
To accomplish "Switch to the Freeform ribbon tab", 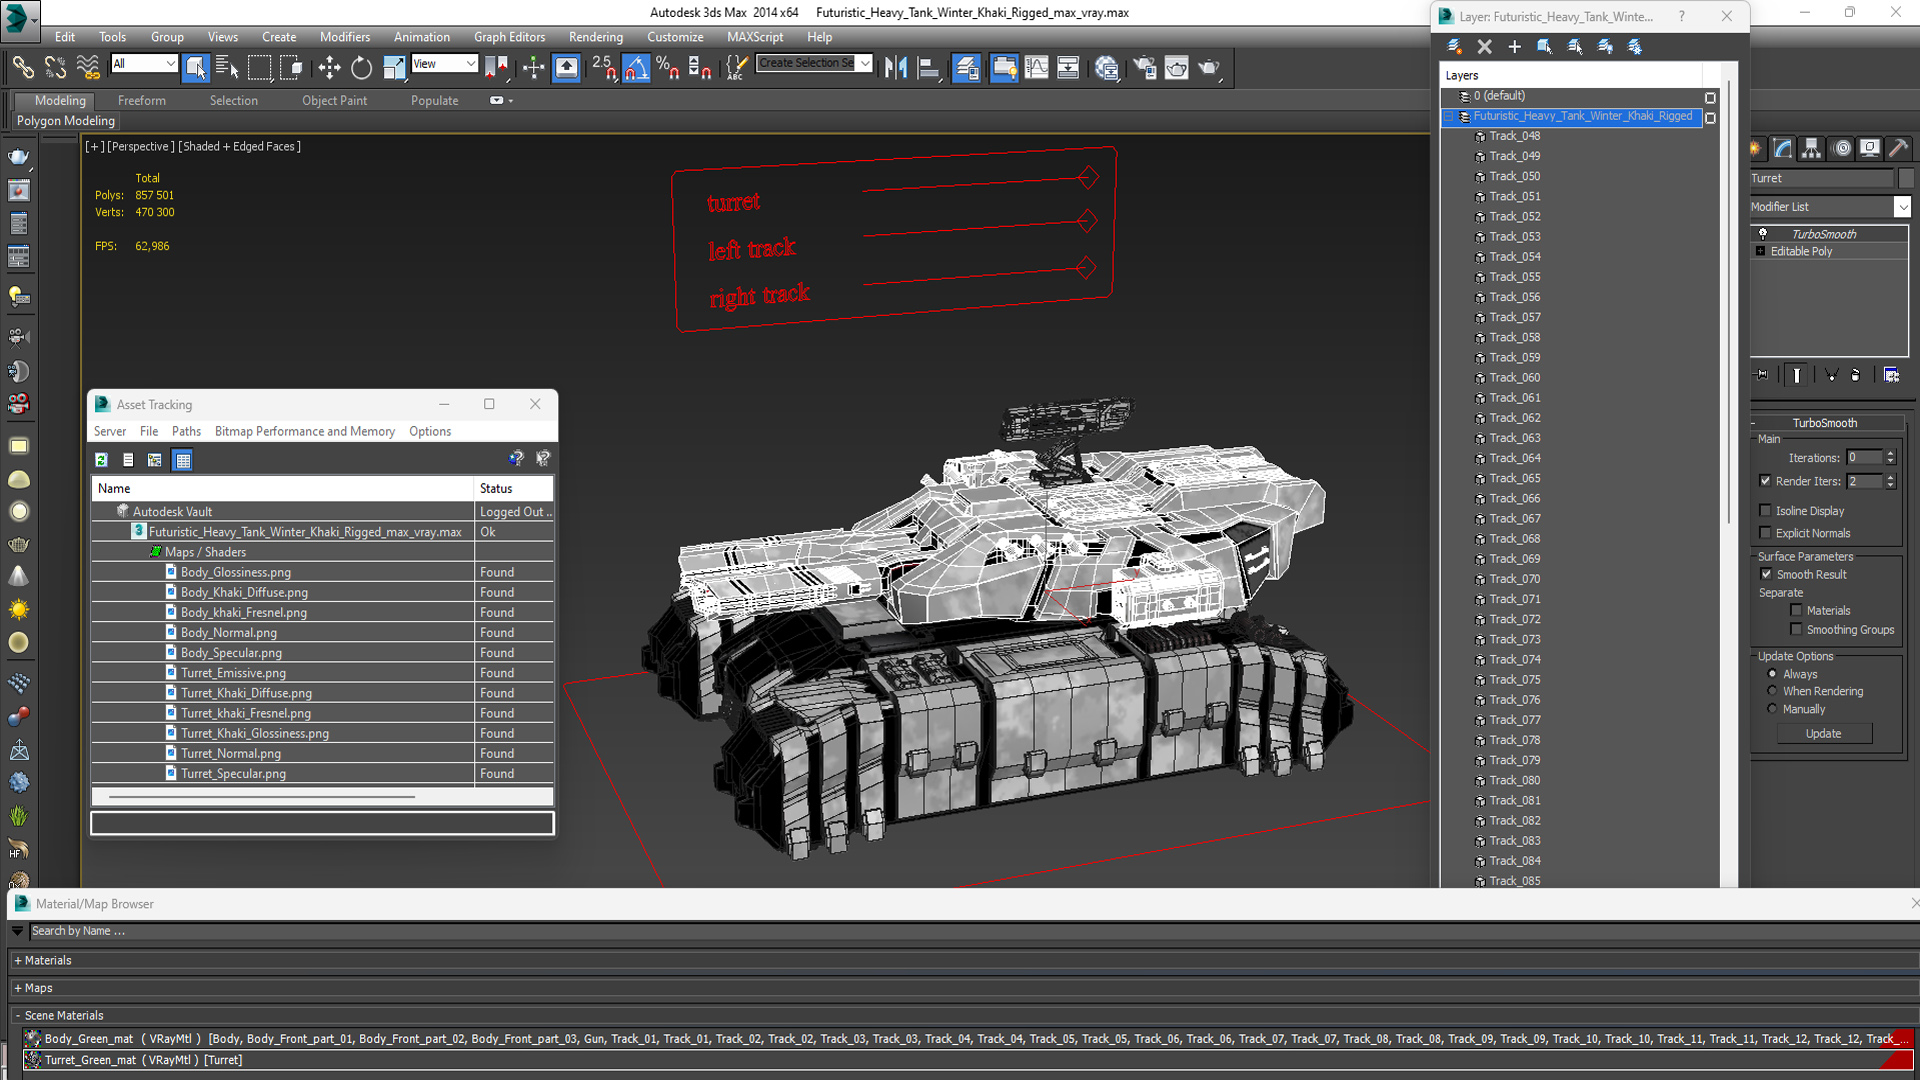I will 141,100.
